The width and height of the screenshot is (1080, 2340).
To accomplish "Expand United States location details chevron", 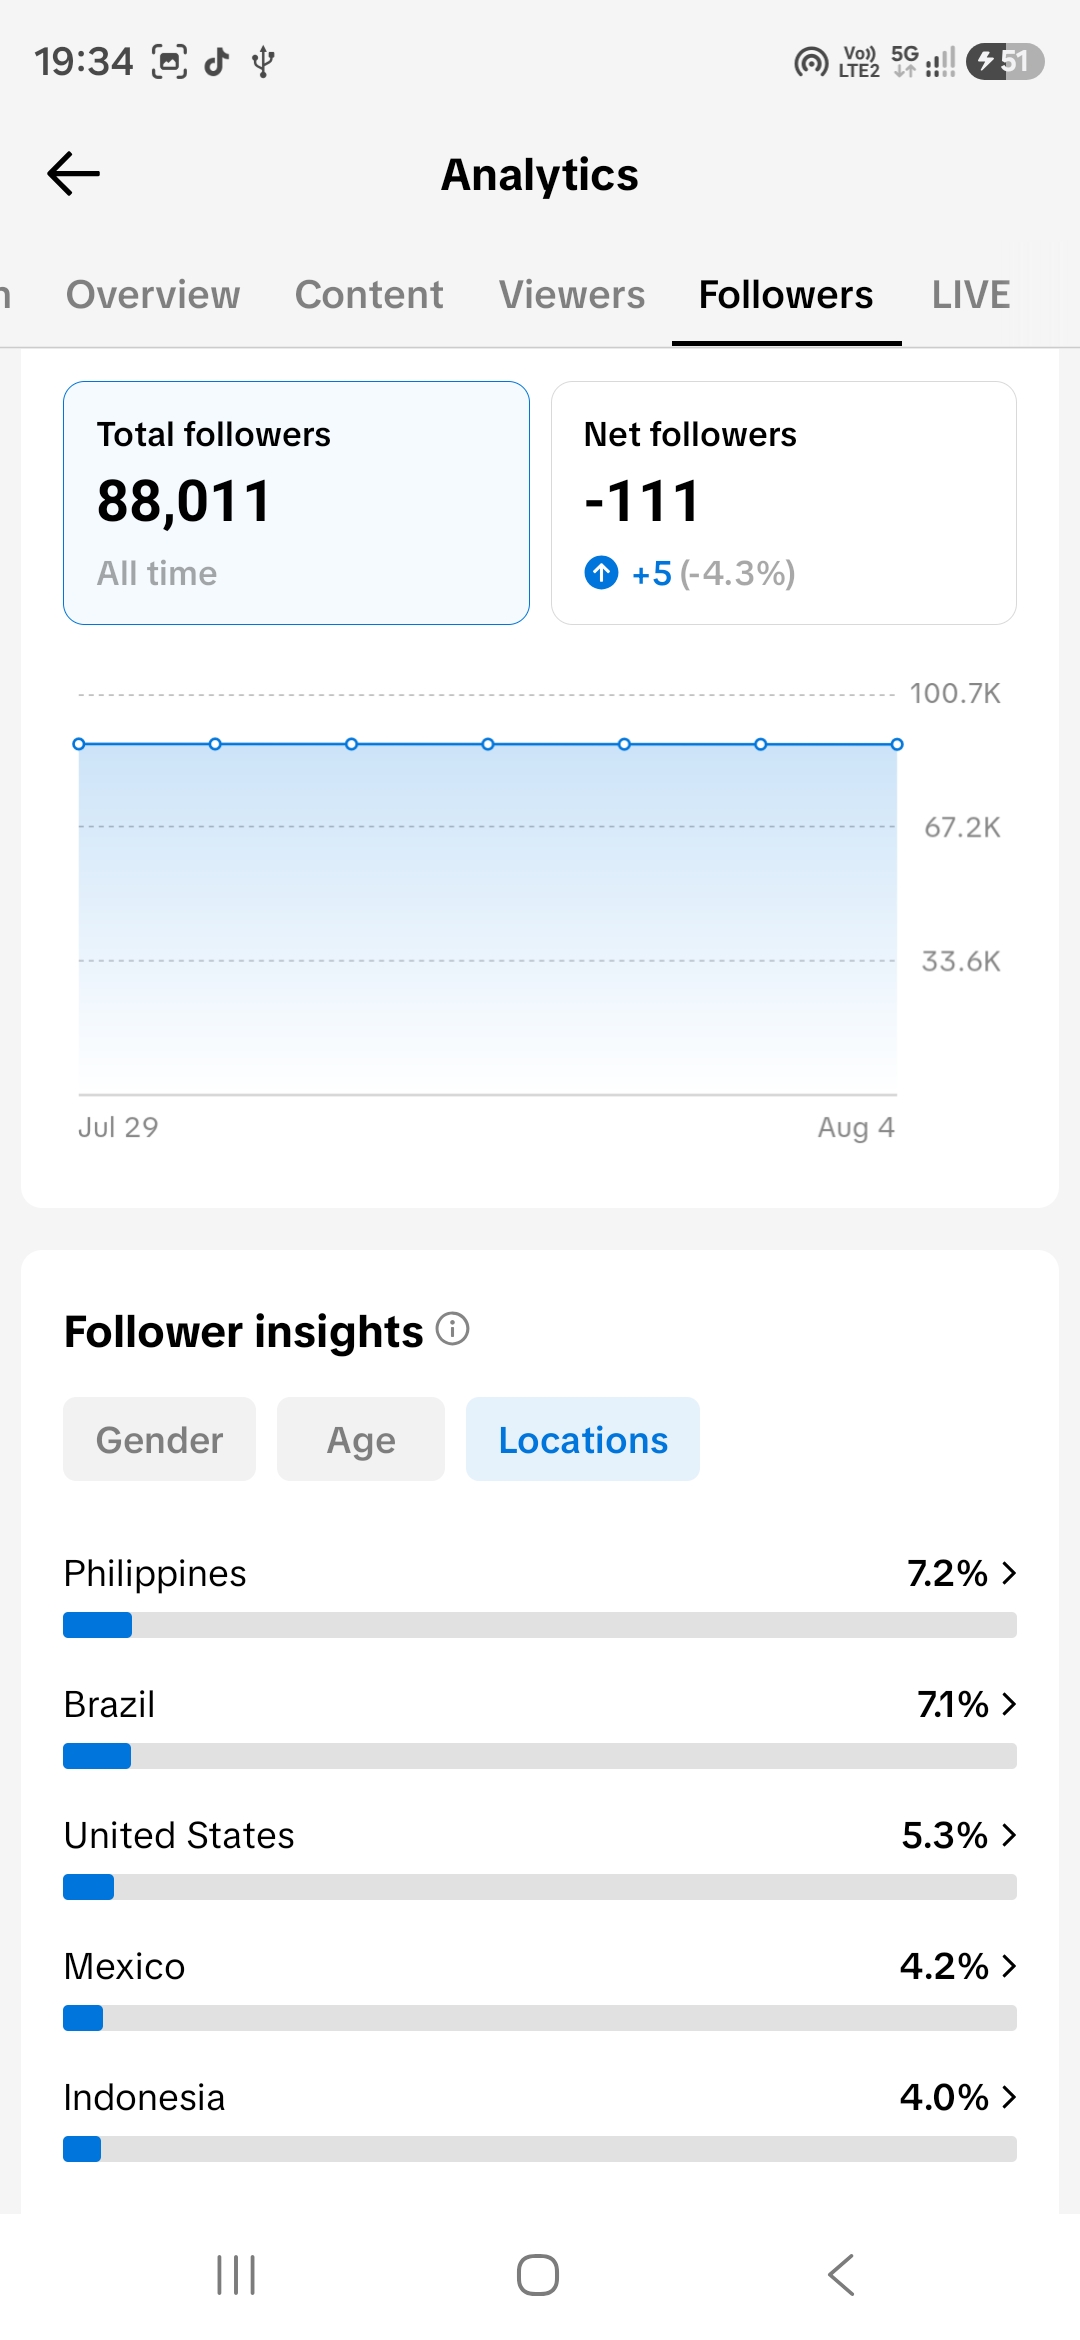I will [x=1009, y=1835].
